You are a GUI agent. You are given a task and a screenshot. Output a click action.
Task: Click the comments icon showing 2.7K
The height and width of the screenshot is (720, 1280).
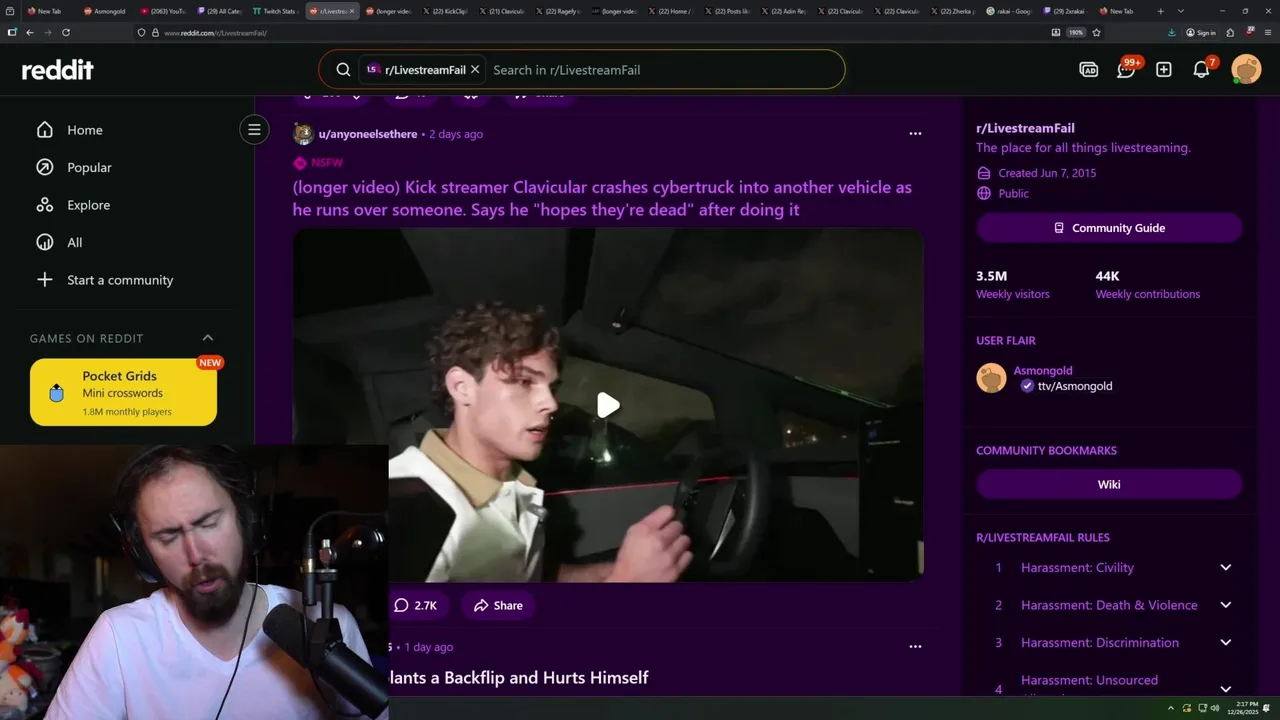pos(416,605)
